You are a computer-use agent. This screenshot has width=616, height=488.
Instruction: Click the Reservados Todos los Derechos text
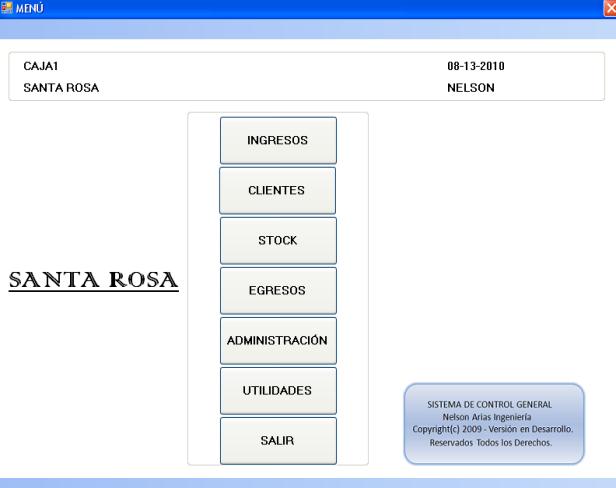pyautogui.click(x=493, y=442)
